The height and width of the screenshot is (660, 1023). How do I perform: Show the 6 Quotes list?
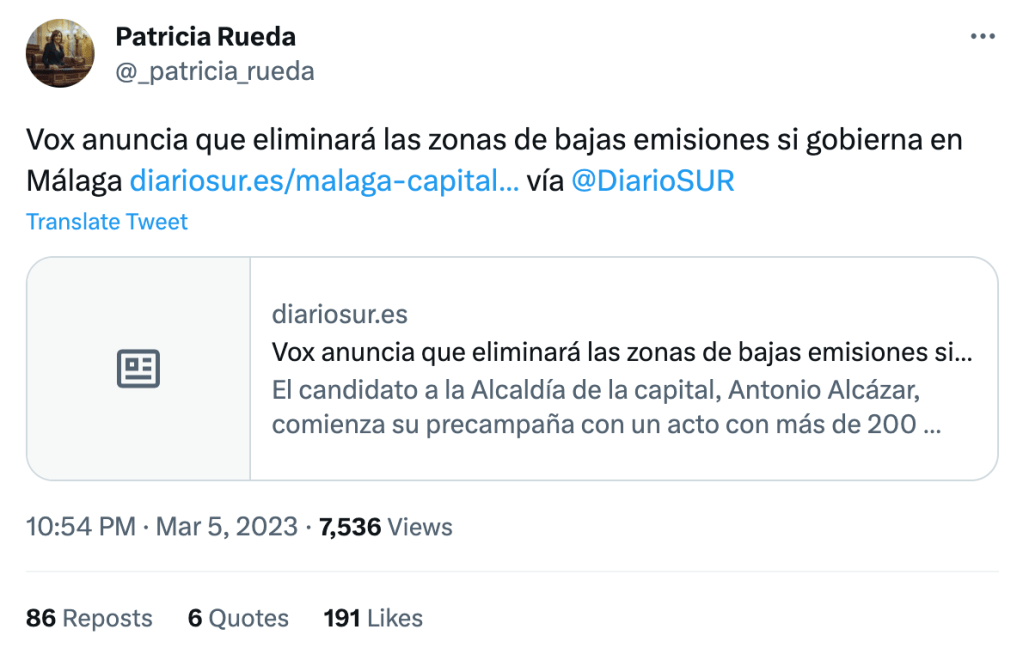click(x=238, y=619)
